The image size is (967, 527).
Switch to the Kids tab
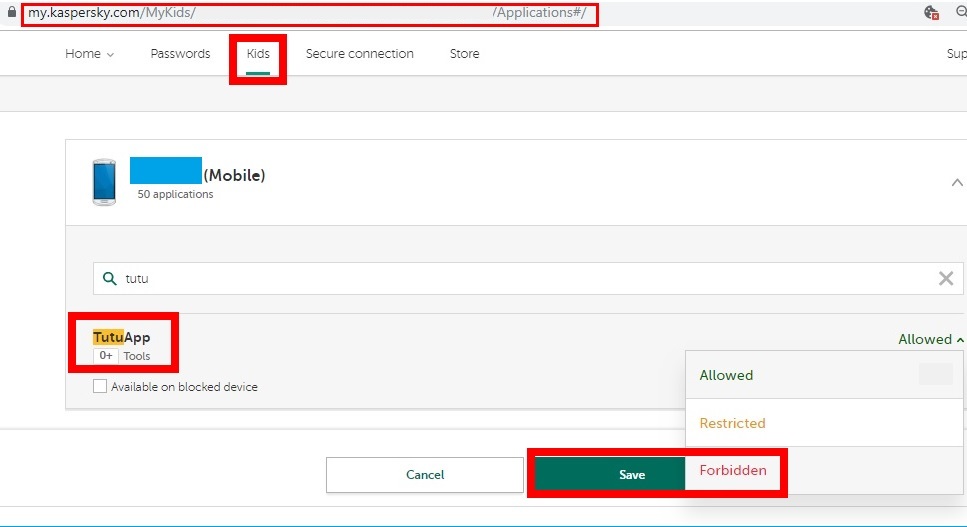point(258,54)
